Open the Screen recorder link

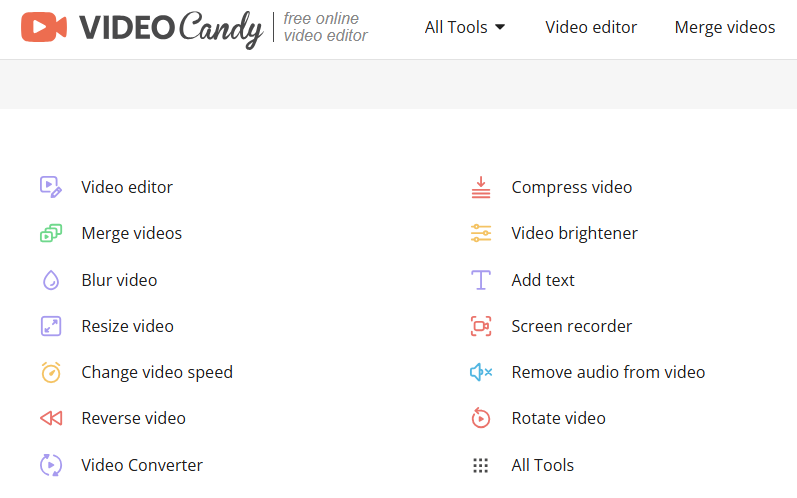[572, 326]
